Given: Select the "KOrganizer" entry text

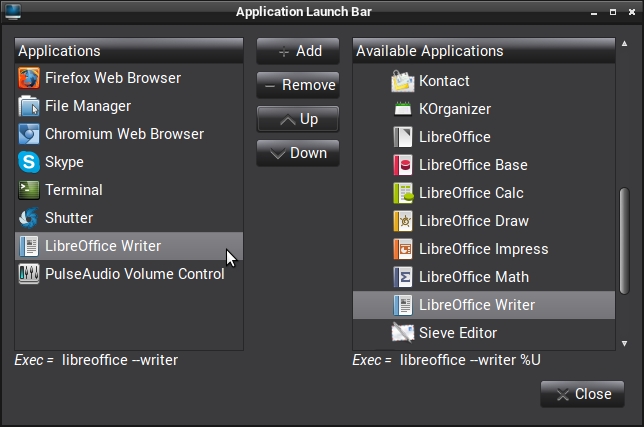Looking at the screenshot, I should click(455, 109).
